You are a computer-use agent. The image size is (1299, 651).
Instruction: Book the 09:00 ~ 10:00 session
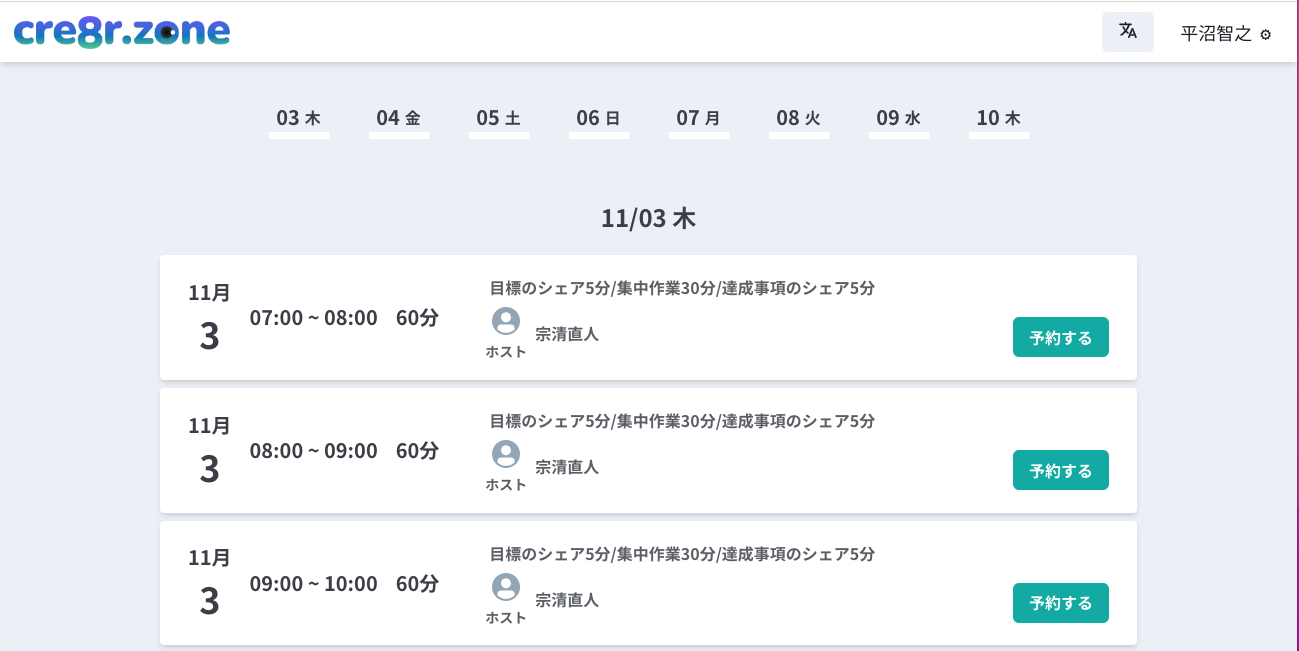[1060, 603]
